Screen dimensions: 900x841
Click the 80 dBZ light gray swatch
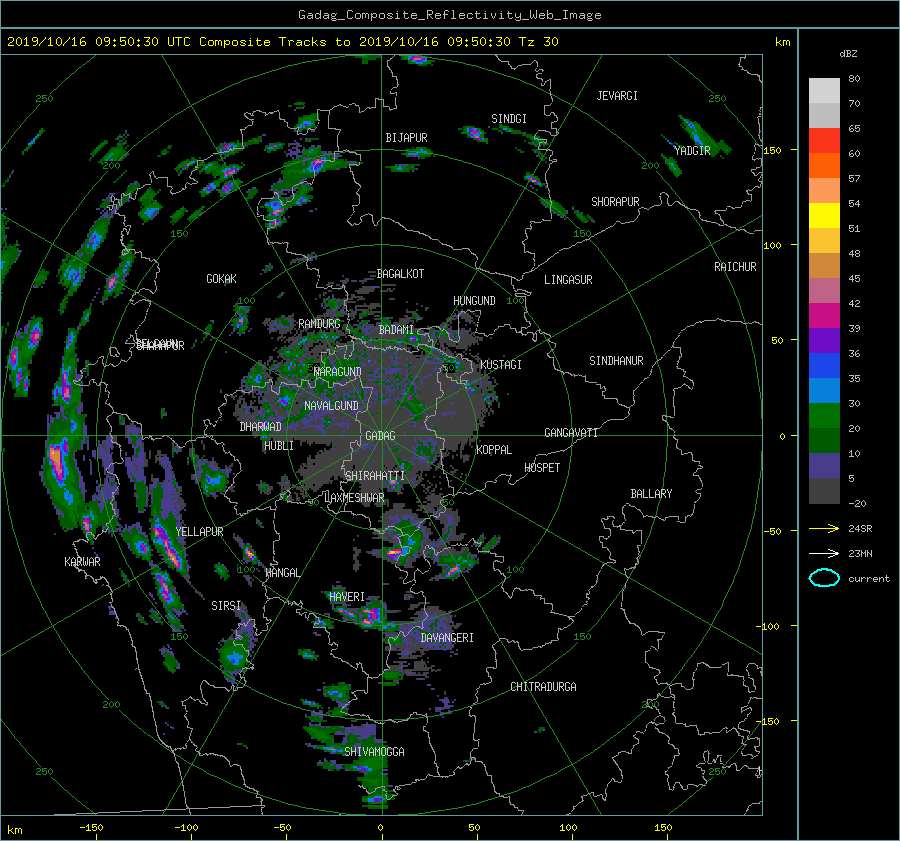824,91
